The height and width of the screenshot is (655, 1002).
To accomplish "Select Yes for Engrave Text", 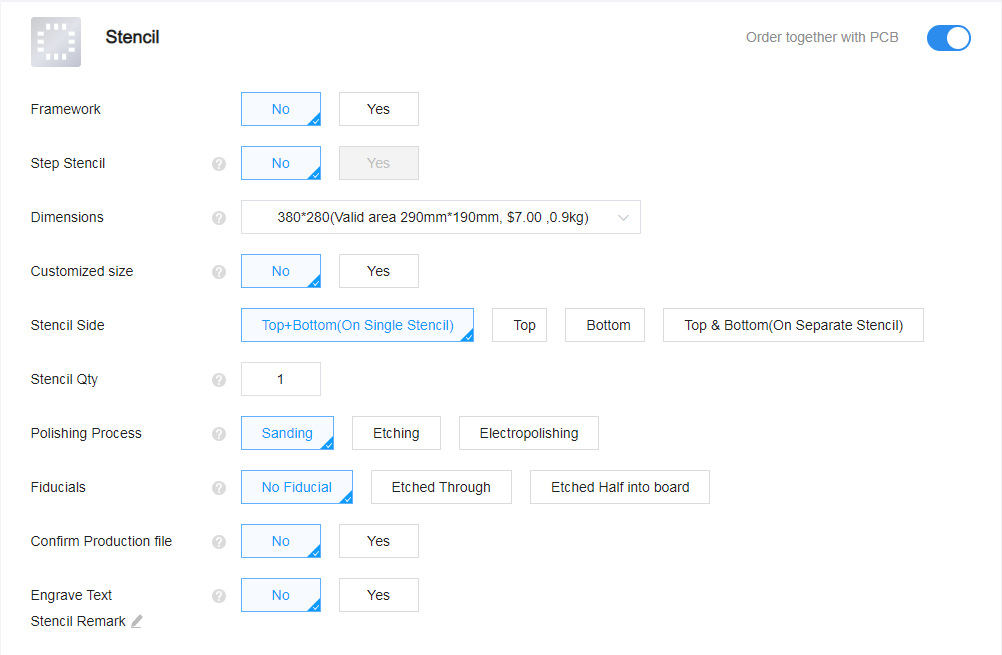I will [x=378, y=595].
